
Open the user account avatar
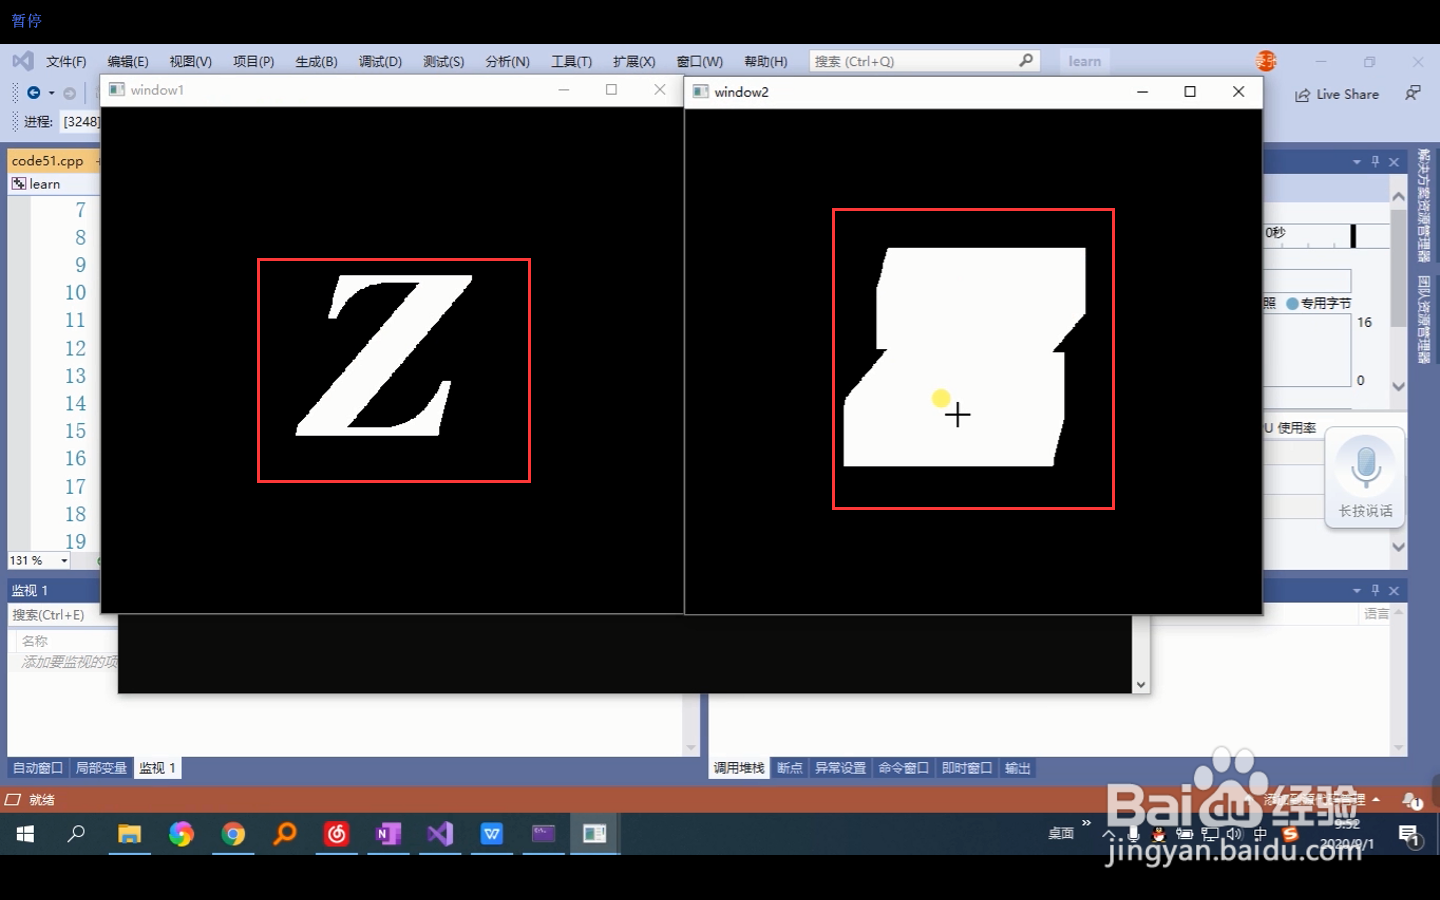[x=1266, y=61]
